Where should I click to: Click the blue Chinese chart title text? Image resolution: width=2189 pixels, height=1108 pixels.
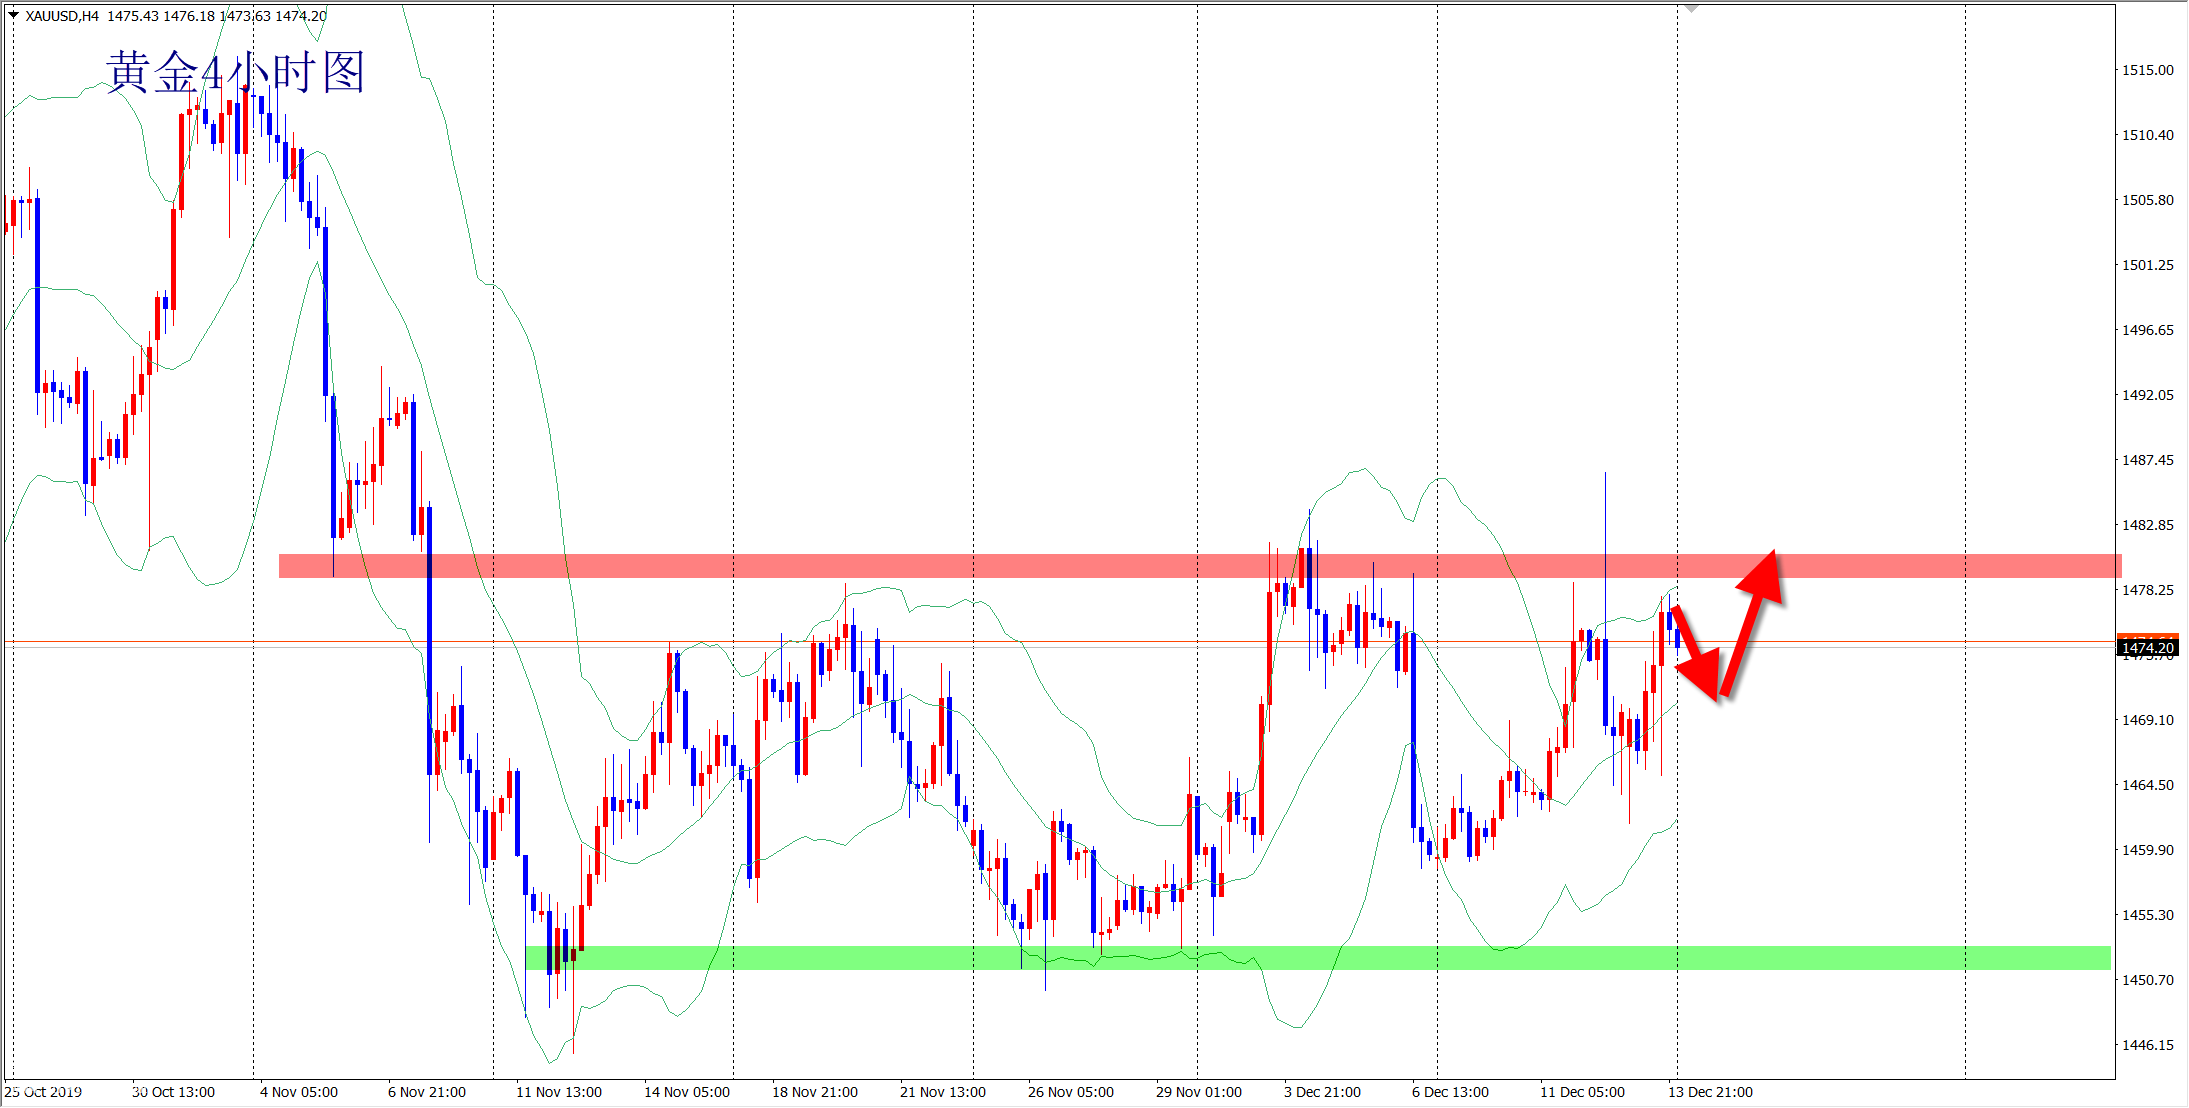[235, 73]
